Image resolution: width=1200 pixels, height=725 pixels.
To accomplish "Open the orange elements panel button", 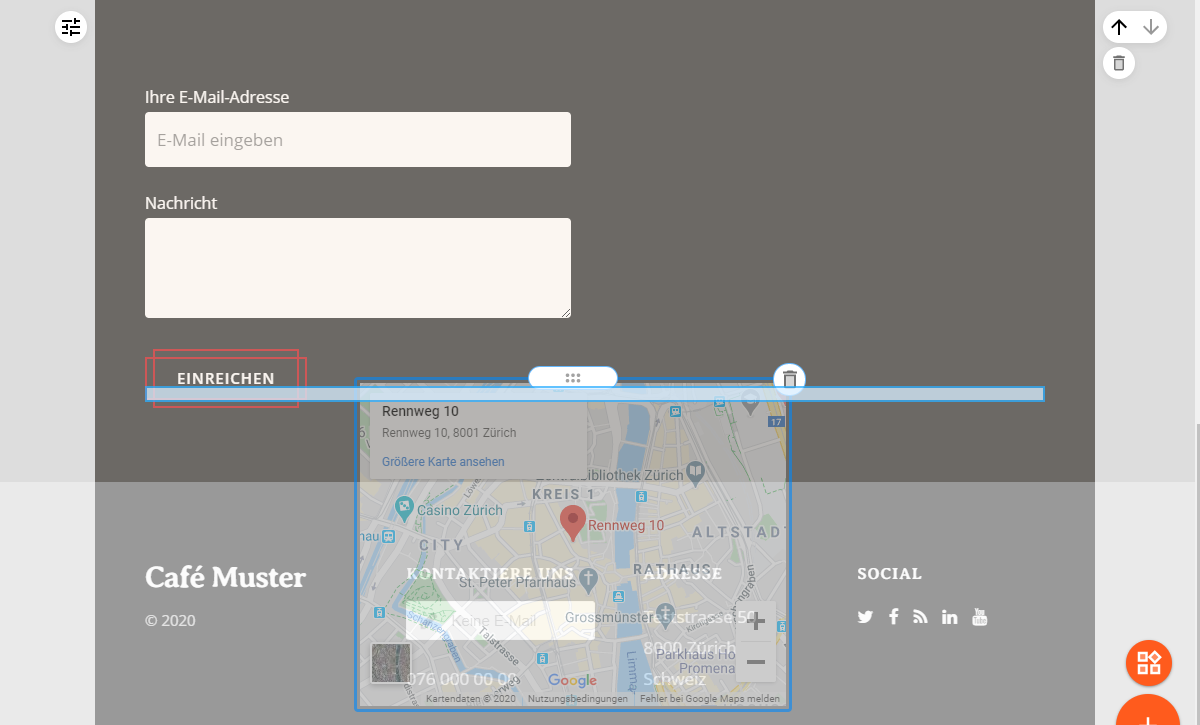I will pyautogui.click(x=1149, y=662).
